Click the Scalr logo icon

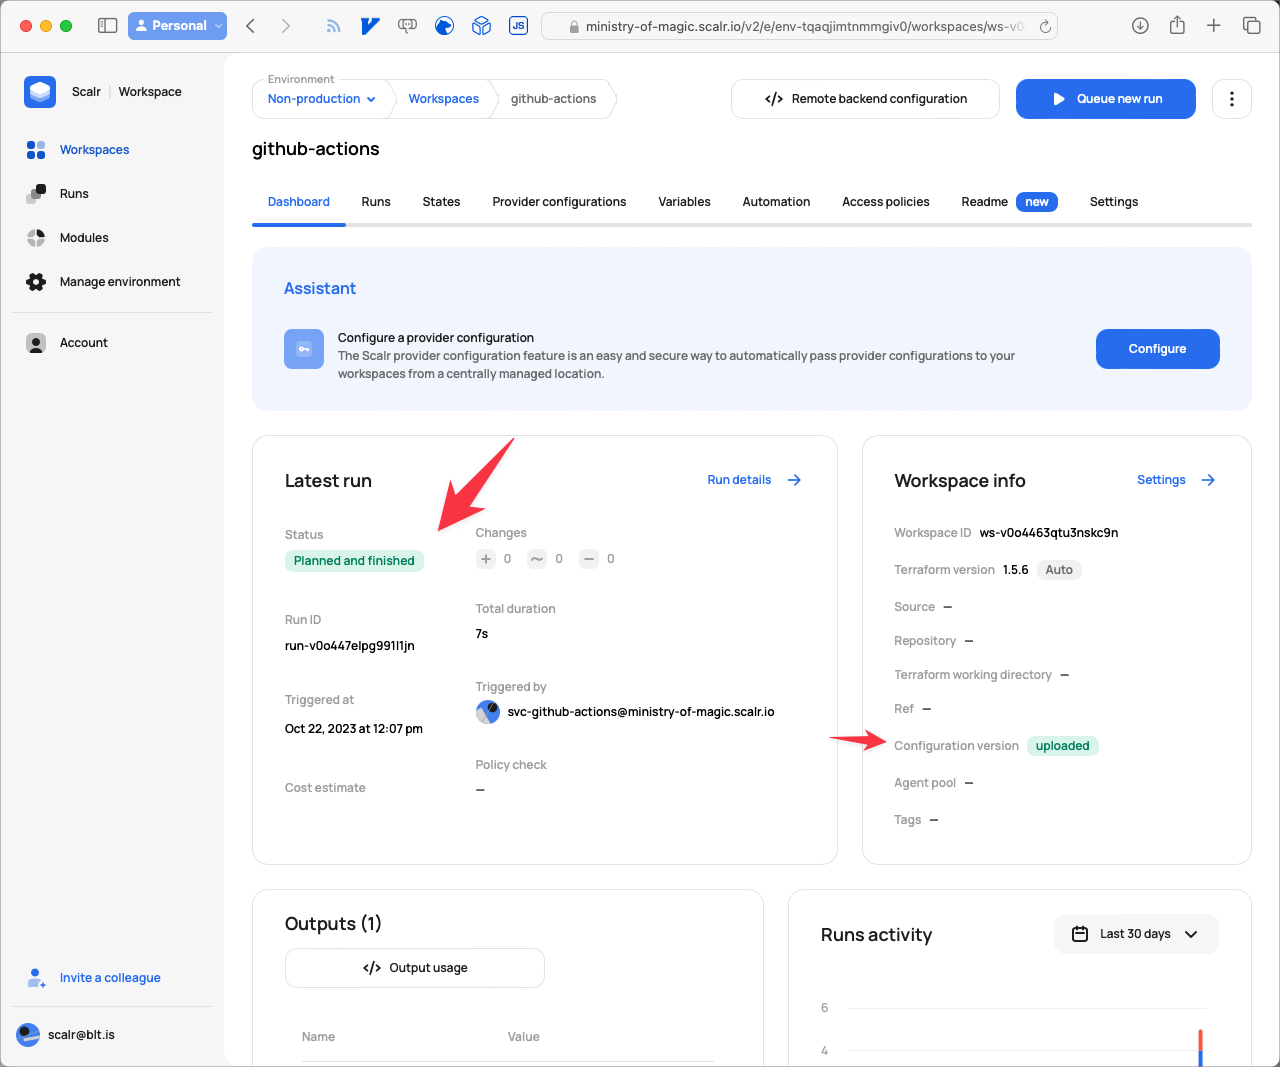(x=40, y=92)
